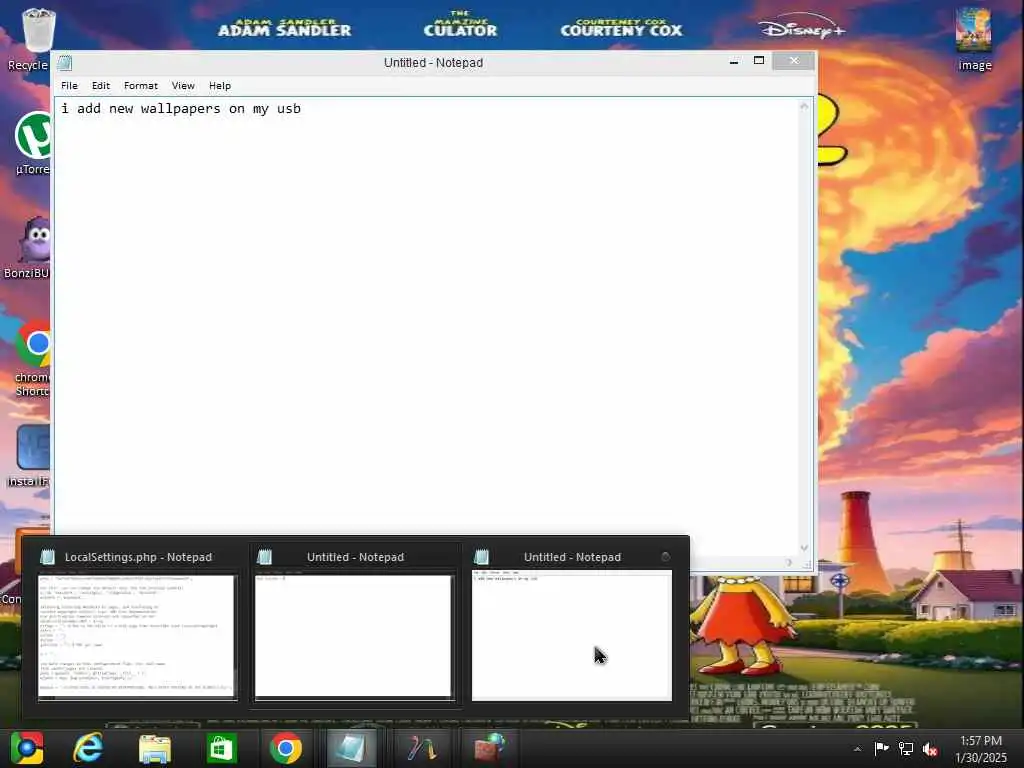Show hidden system tray icons
The height and width of the screenshot is (768, 1024).
857,749
